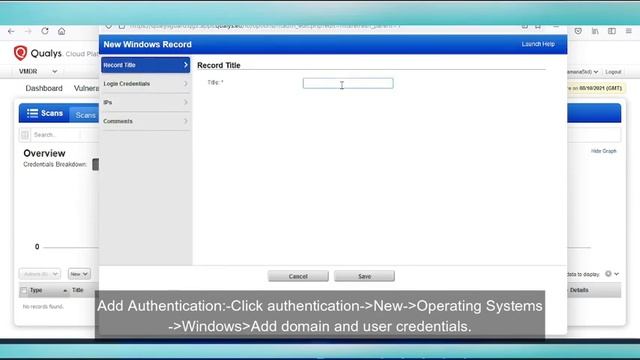
Task: Click the Qualys logo
Action: pyautogui.click(x=20, y=53)
